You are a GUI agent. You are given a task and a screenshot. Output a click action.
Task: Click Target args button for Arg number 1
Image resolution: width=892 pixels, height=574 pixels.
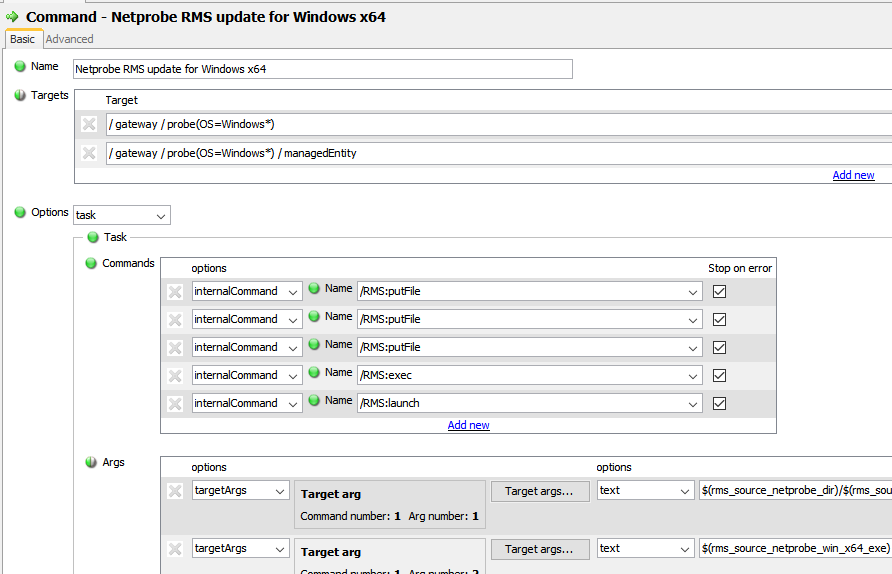540,491
